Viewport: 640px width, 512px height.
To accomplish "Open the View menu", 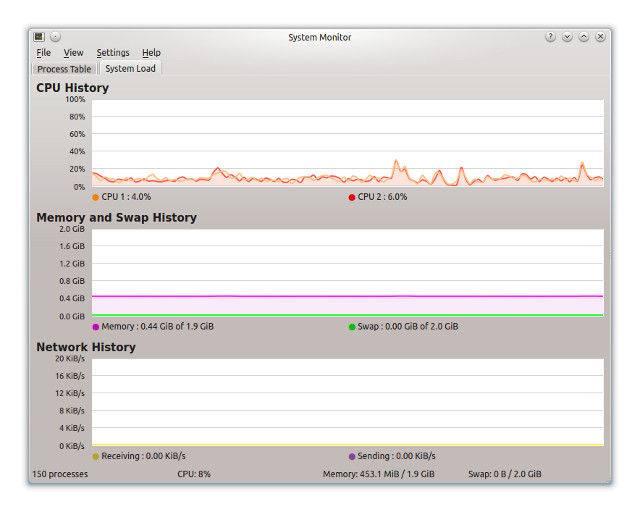I will click(x=73, y=53).
